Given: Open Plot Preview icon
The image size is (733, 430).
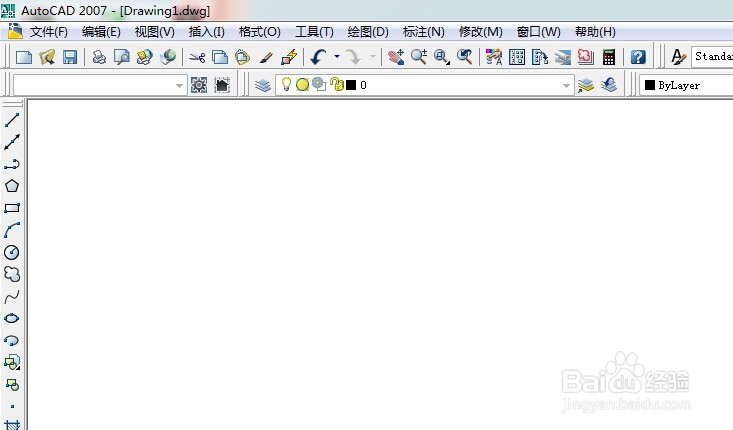Looking at the screenshot, I should click(122, 57).
